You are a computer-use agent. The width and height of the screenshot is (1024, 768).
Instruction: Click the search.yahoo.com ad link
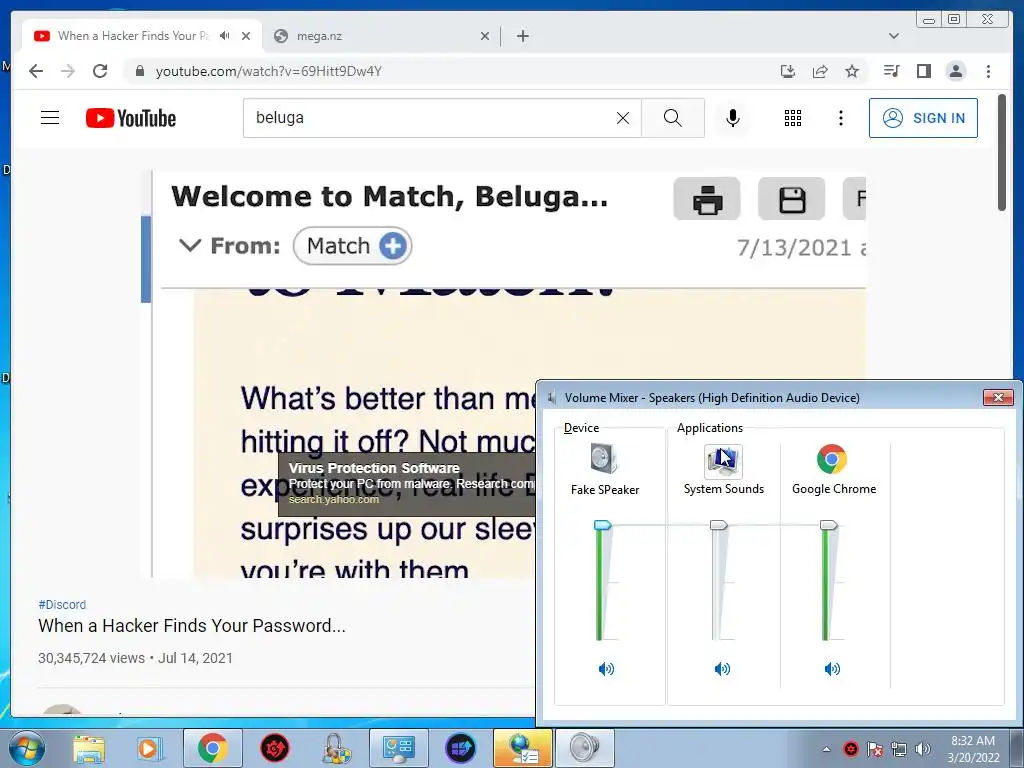[x=334, y=500]
